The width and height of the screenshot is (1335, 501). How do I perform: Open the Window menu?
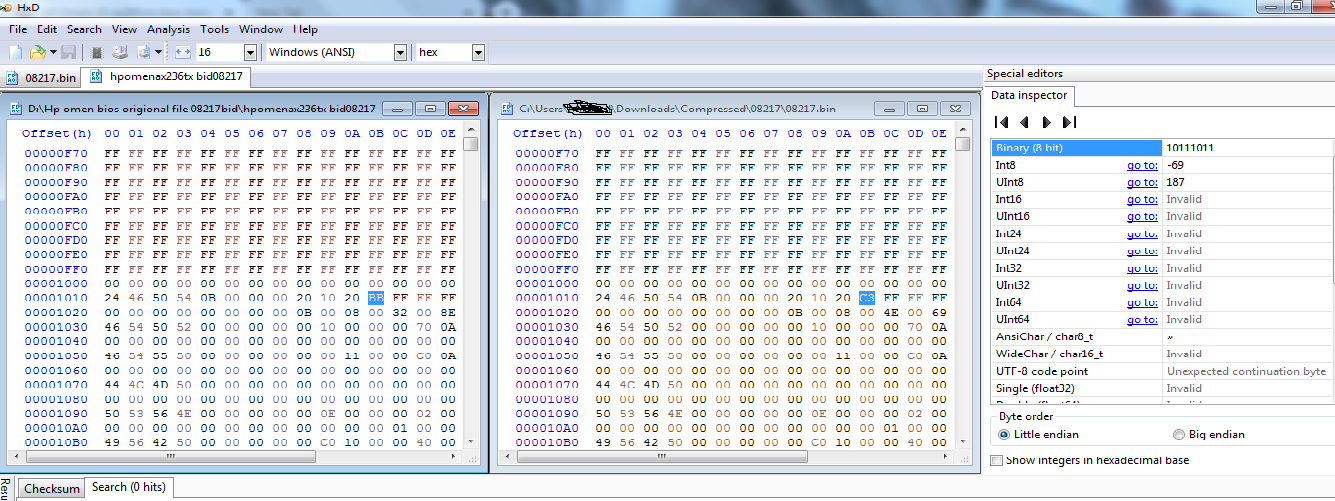262,29
